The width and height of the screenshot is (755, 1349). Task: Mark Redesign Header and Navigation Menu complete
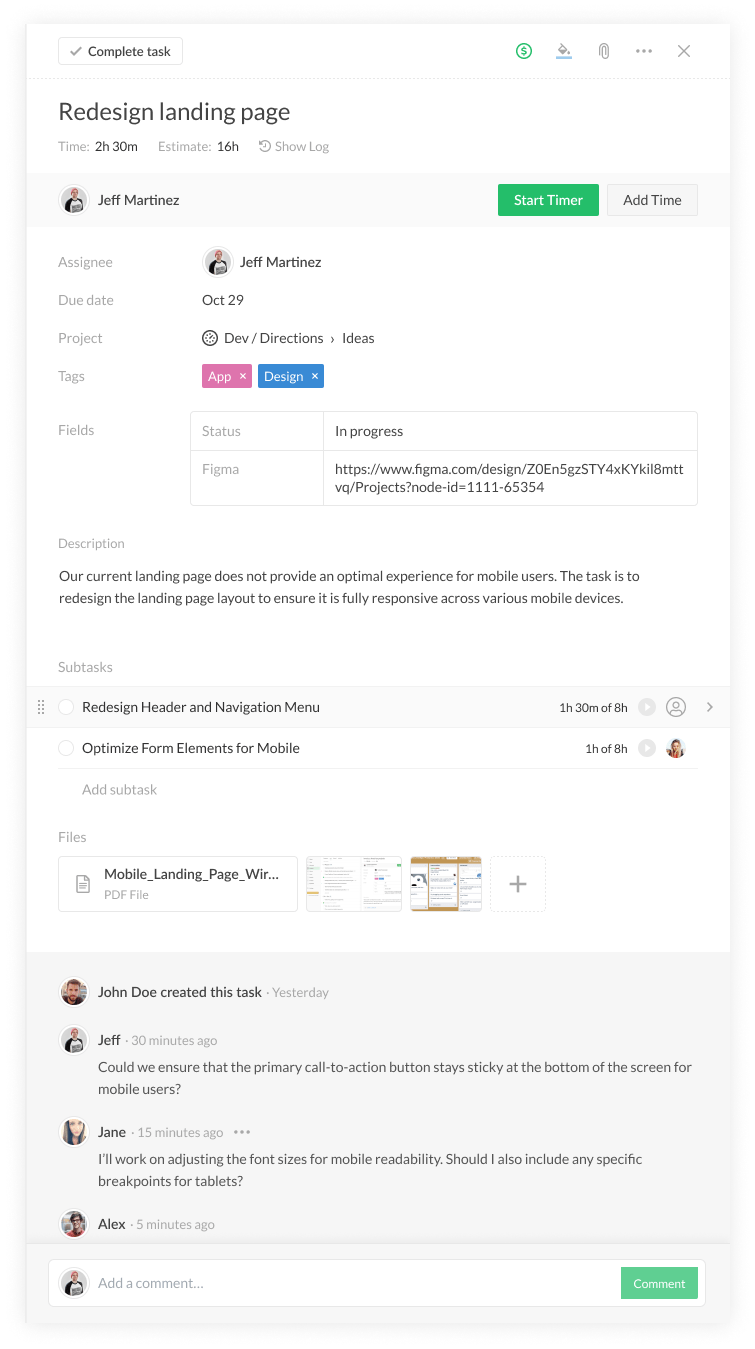(x=66, y=707)
